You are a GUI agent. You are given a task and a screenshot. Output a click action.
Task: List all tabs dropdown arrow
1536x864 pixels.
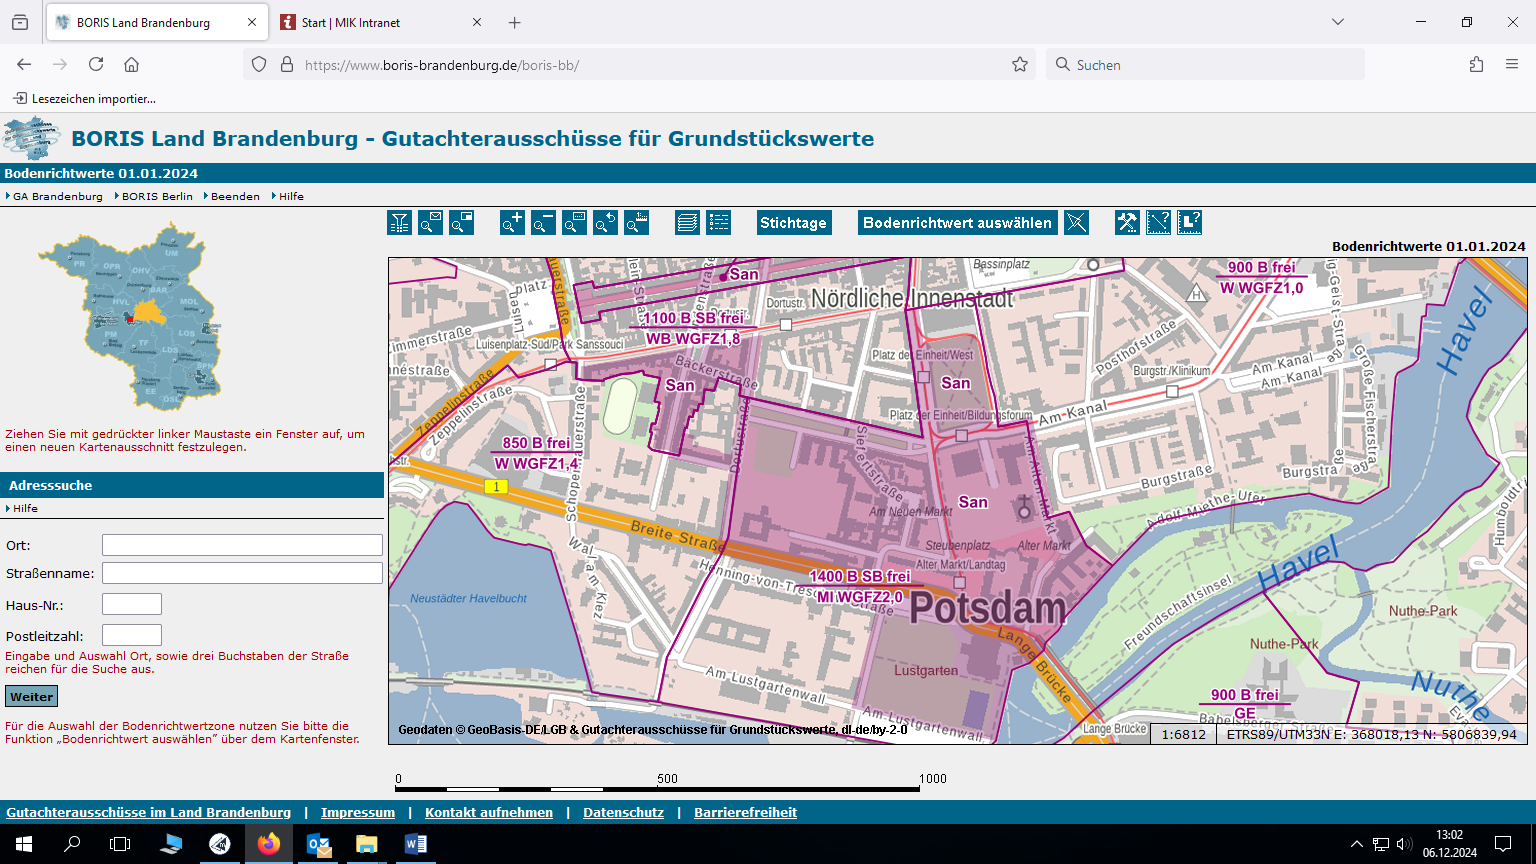pos(1338,22)
